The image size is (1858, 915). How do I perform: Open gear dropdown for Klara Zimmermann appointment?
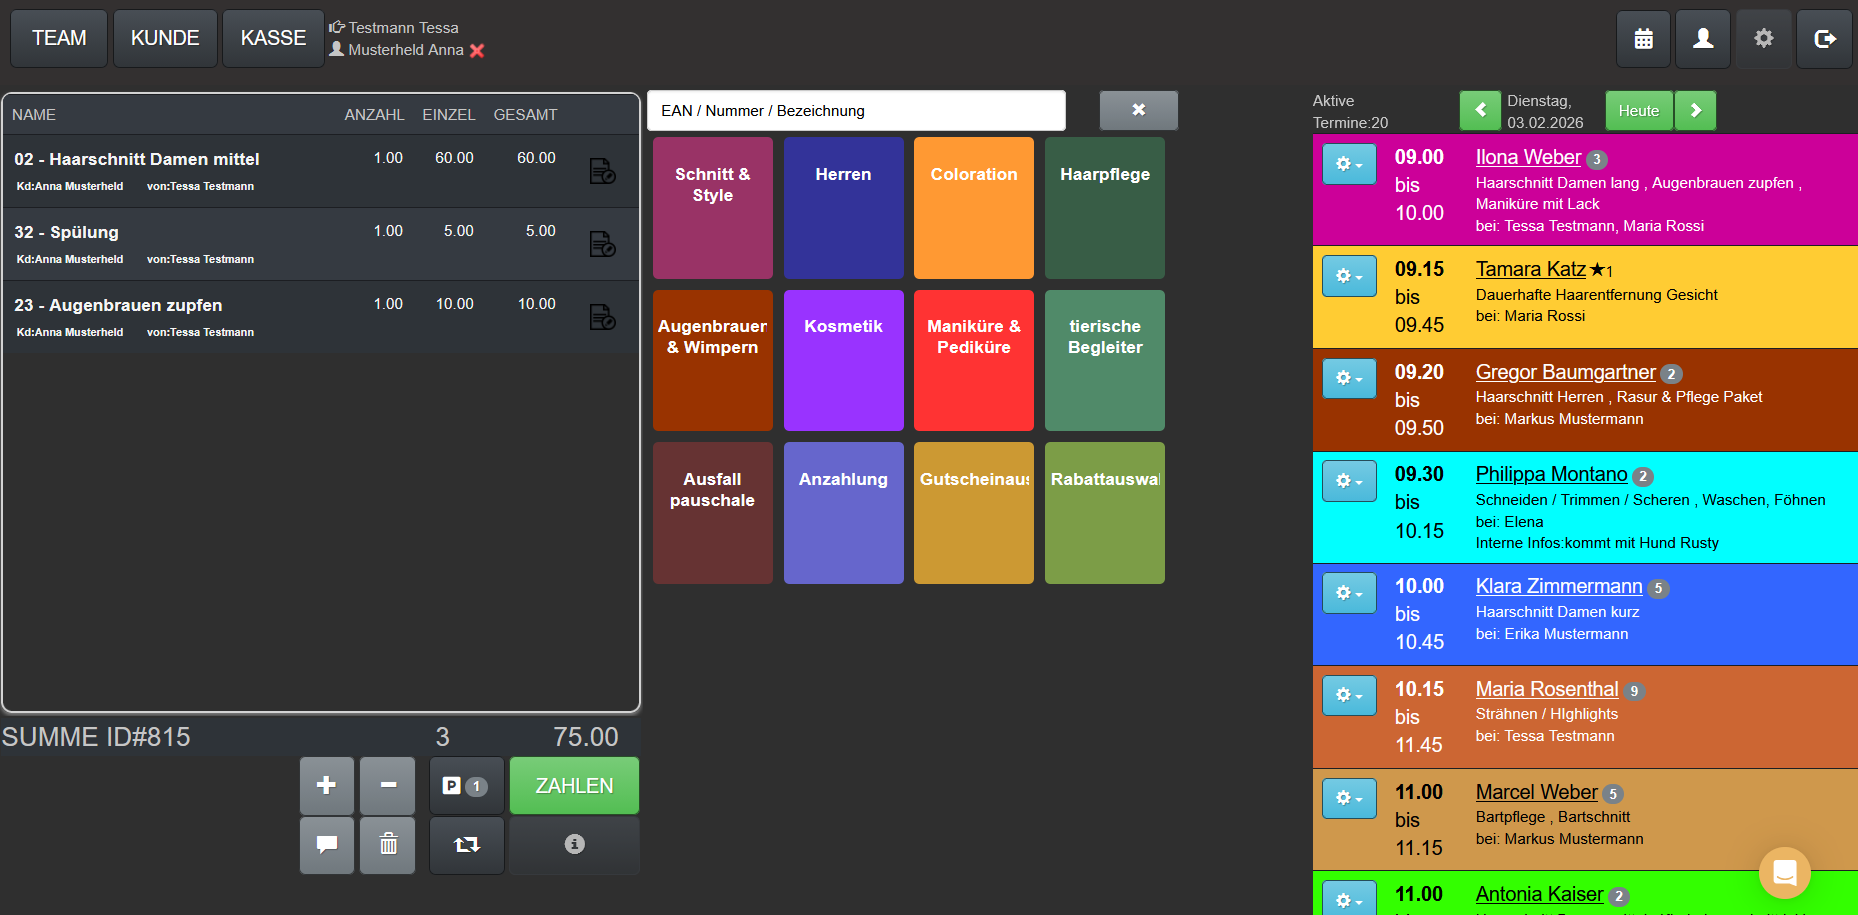pyautogui.click(x=1349, y=593)
